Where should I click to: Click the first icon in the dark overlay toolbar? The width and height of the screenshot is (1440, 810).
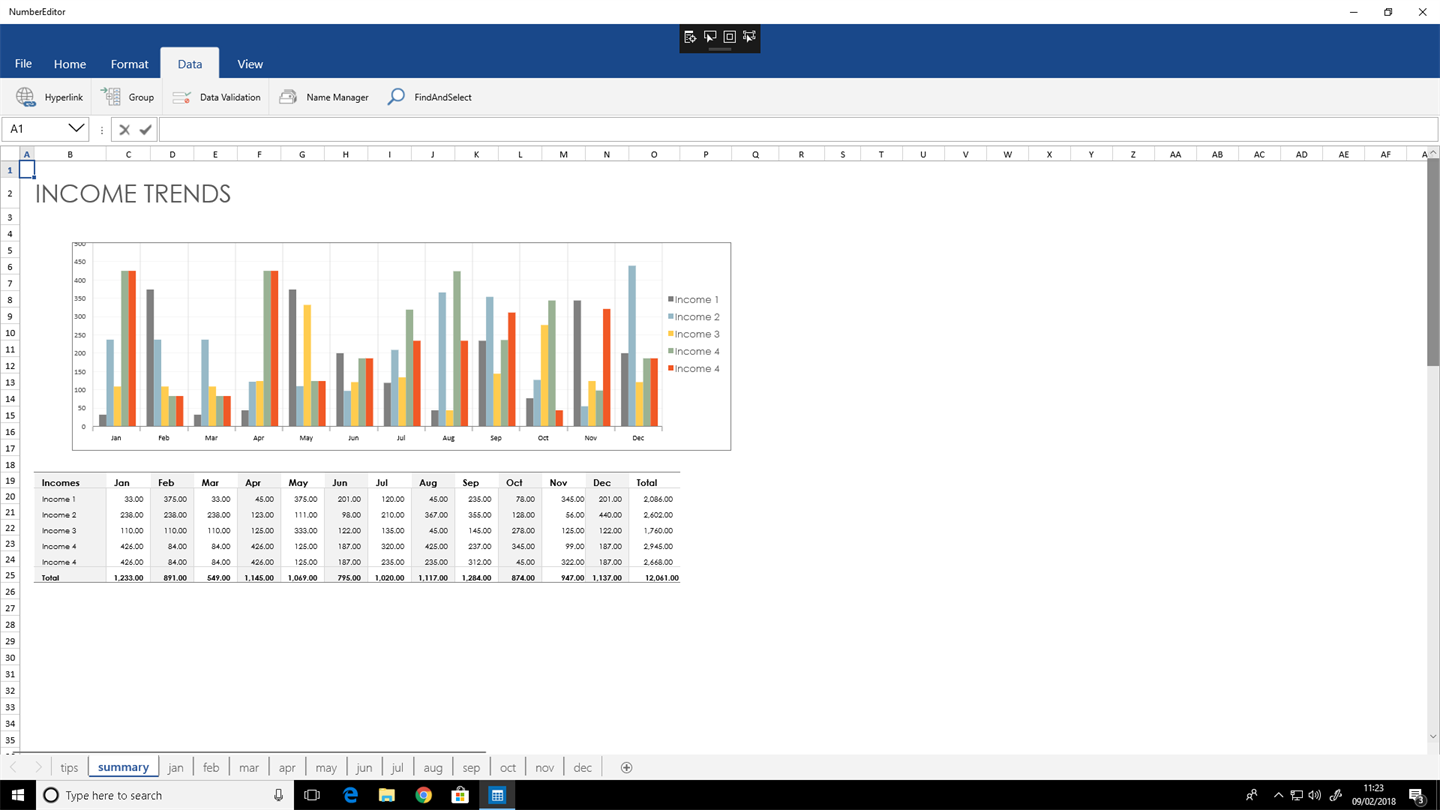pyautogui.click(x=690, y=37)
